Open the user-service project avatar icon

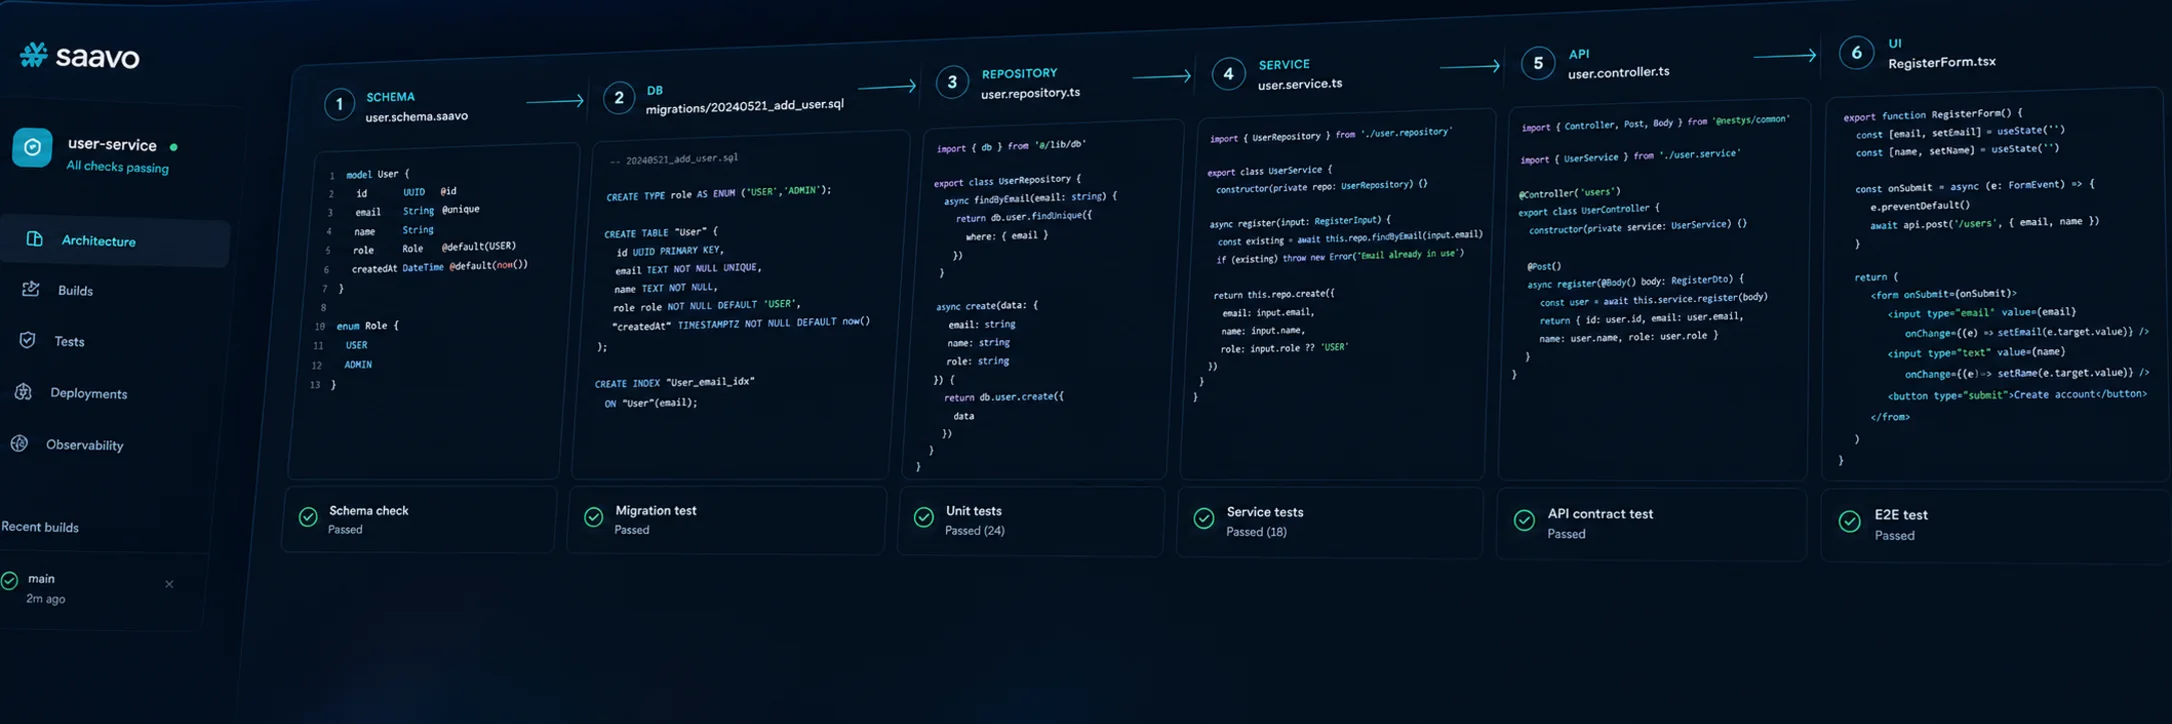tap(32, 148)
